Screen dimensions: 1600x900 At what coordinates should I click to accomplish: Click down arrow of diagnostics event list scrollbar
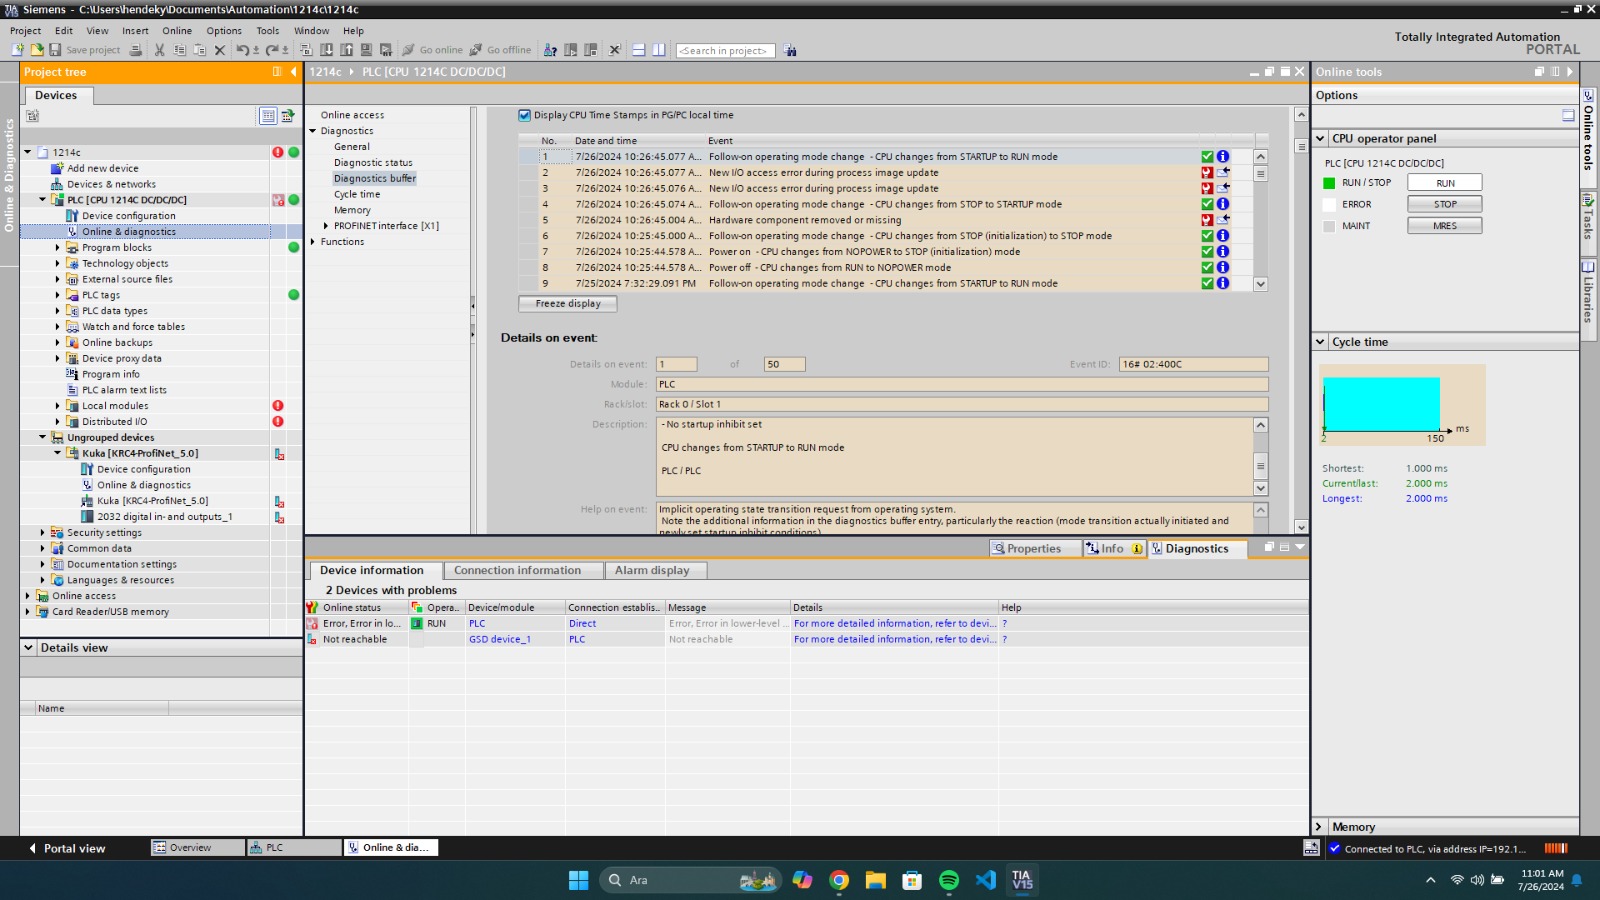pos(1260,284)
